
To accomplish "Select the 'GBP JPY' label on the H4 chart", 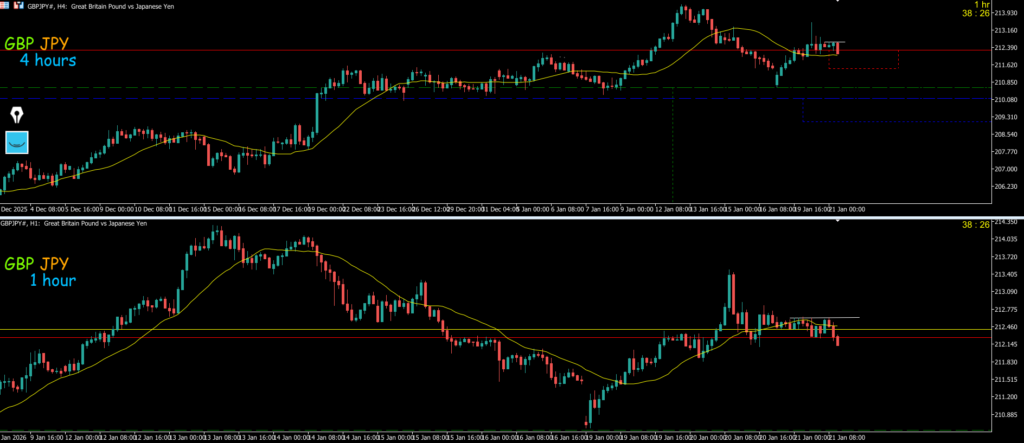I will click(37, 44).
